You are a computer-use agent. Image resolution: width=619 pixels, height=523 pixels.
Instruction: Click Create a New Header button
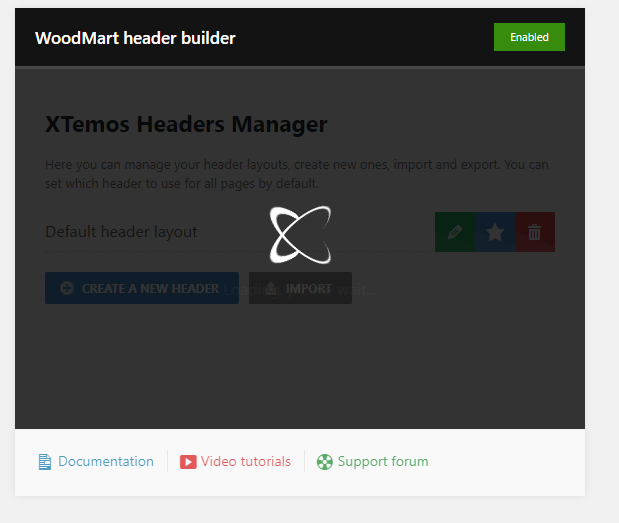point(142,288)
